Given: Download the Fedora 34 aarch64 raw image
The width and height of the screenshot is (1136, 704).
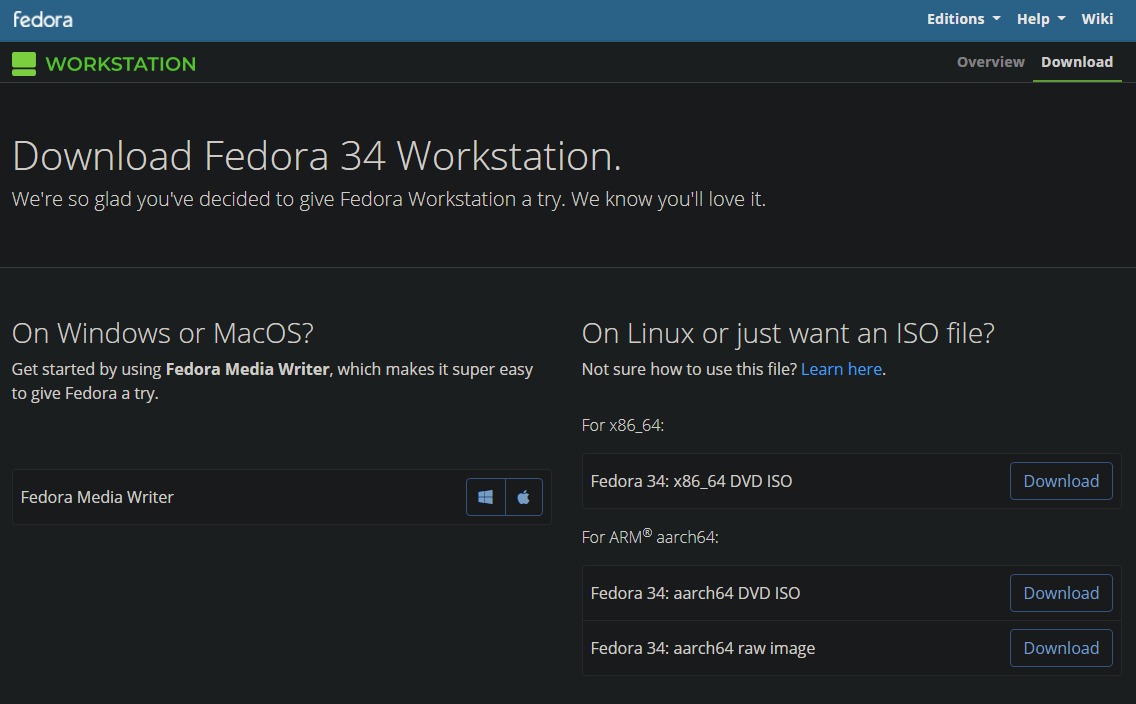Looking at the screenshot, I should pyautogui.click(x=1061, y=648).
